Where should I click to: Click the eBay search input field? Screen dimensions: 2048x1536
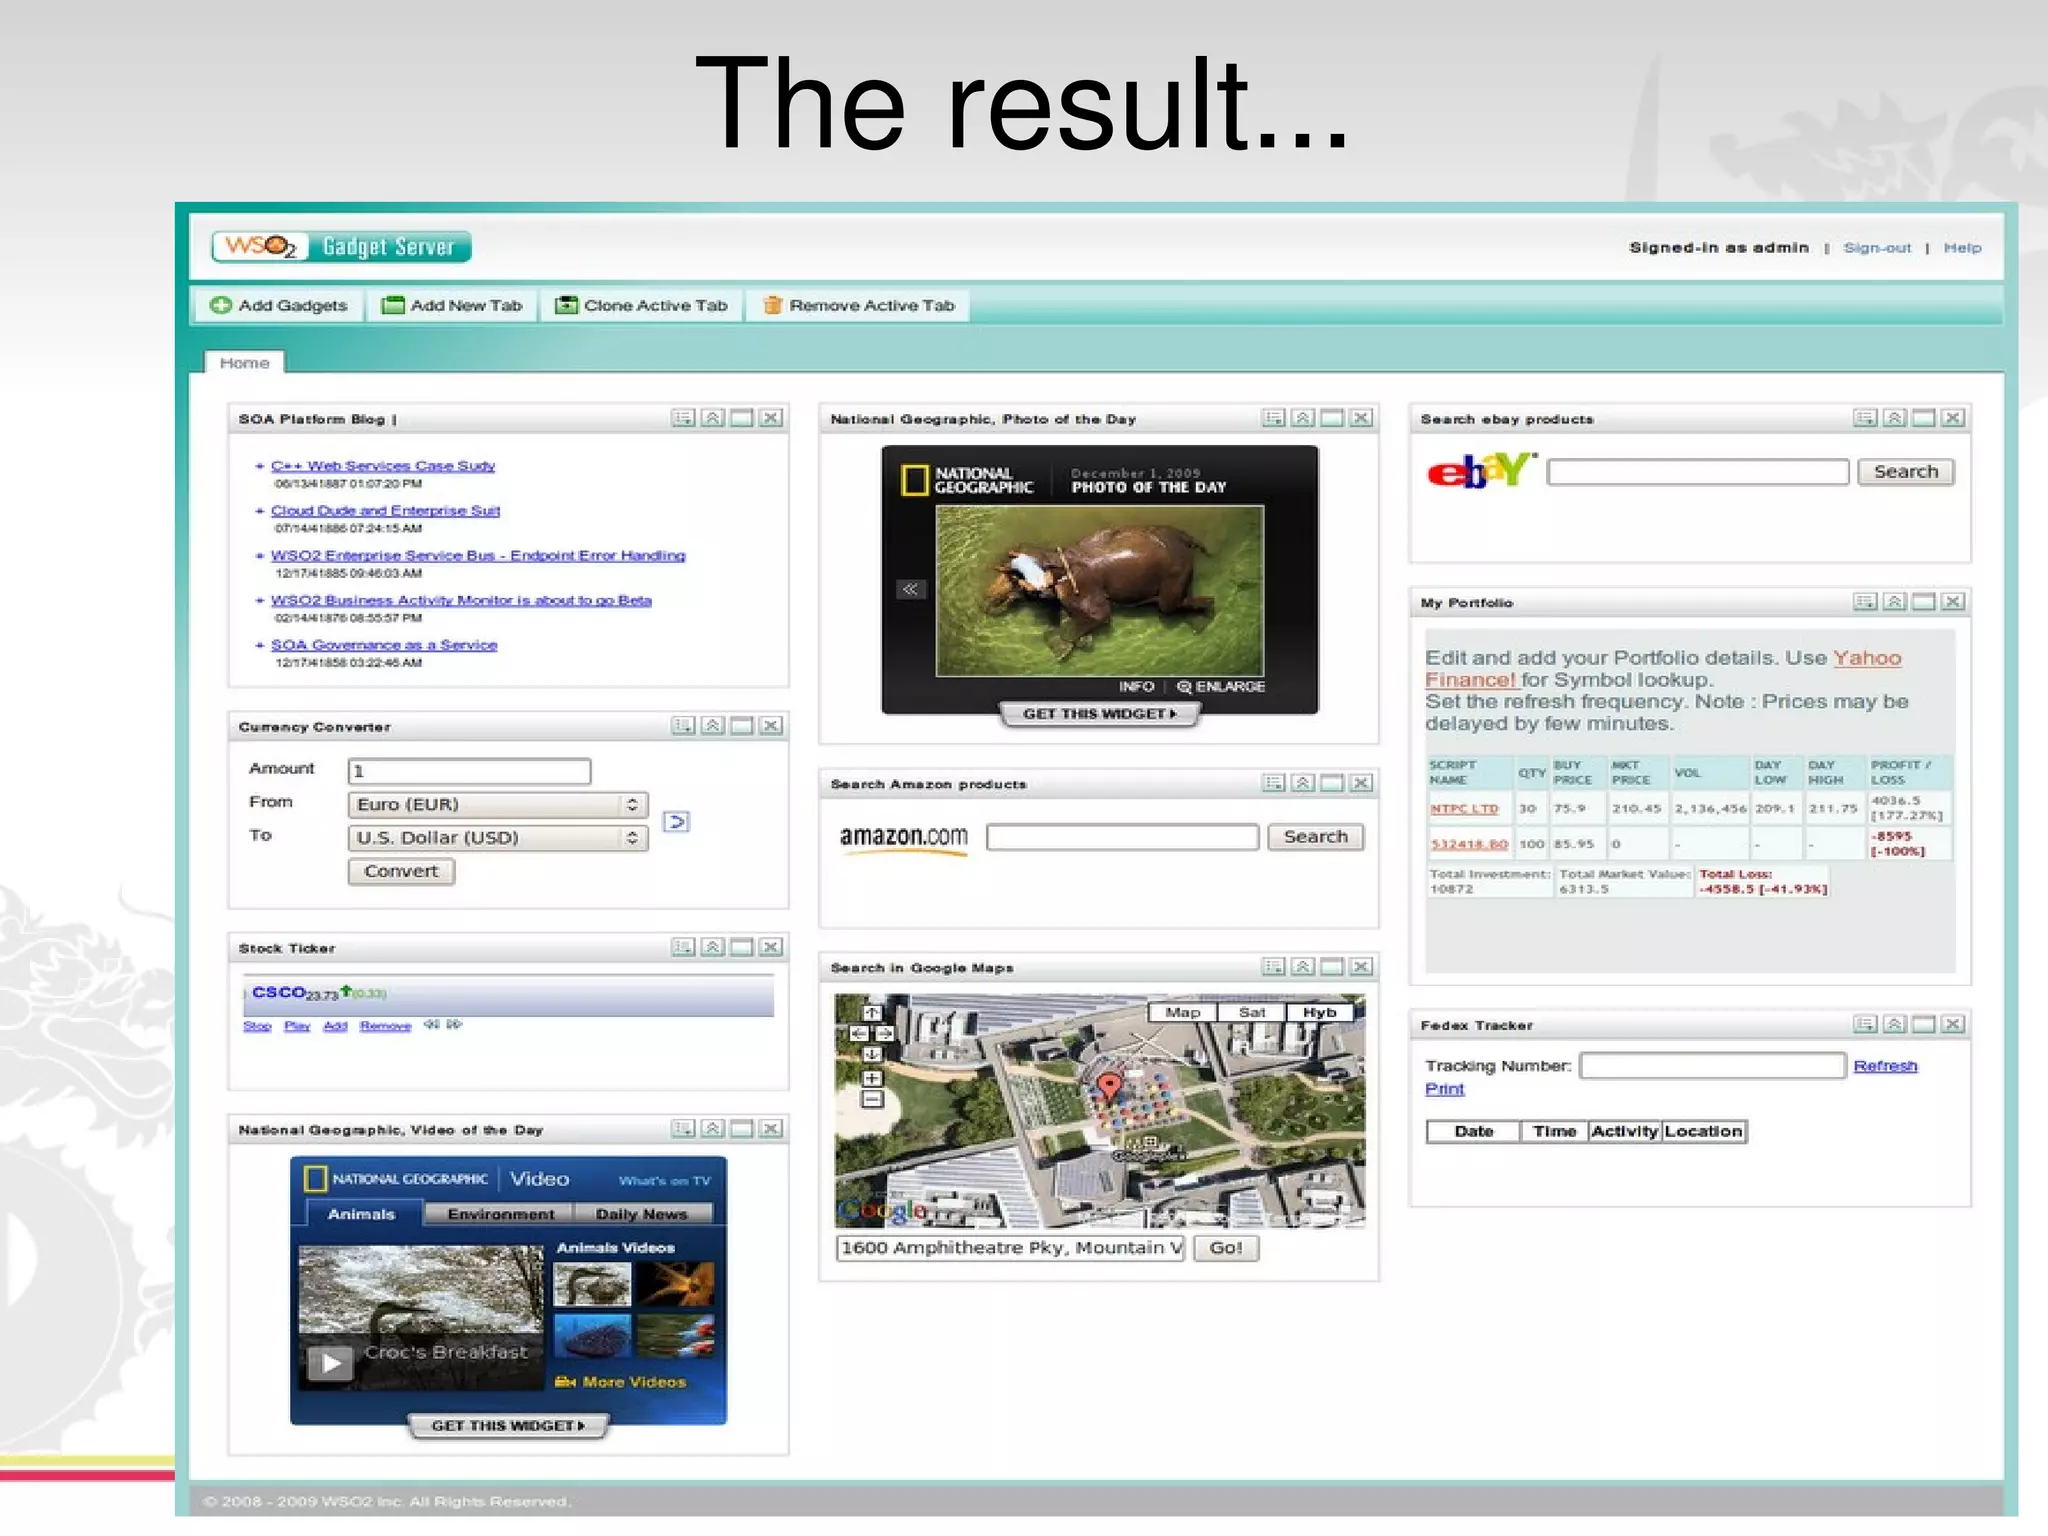[x=1697, y=472]
